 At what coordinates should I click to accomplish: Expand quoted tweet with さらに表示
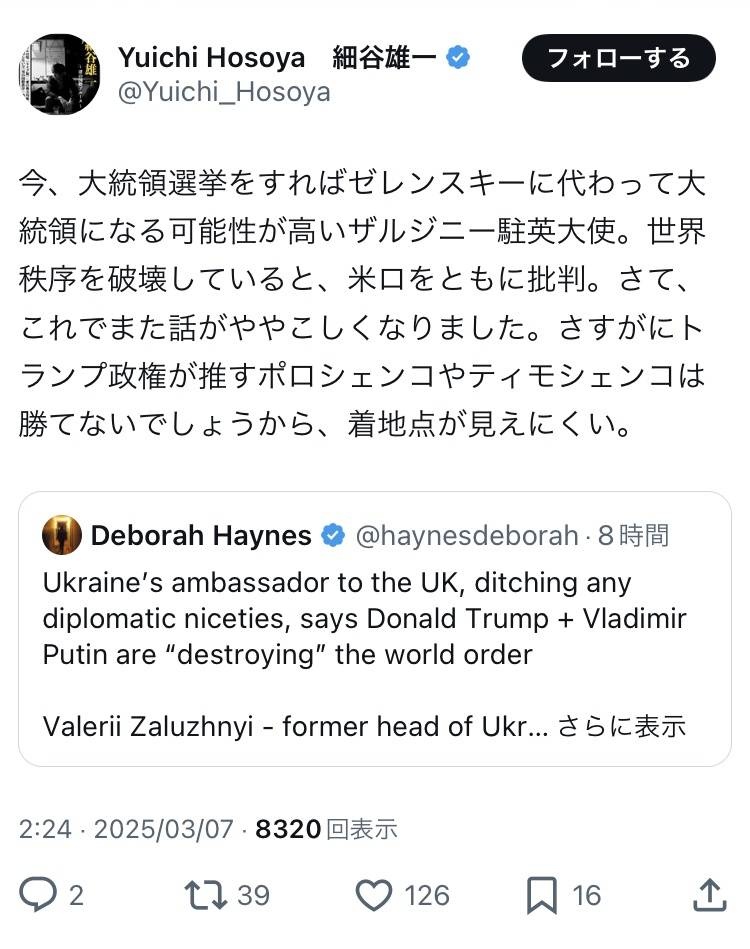[x=621, y=725]
